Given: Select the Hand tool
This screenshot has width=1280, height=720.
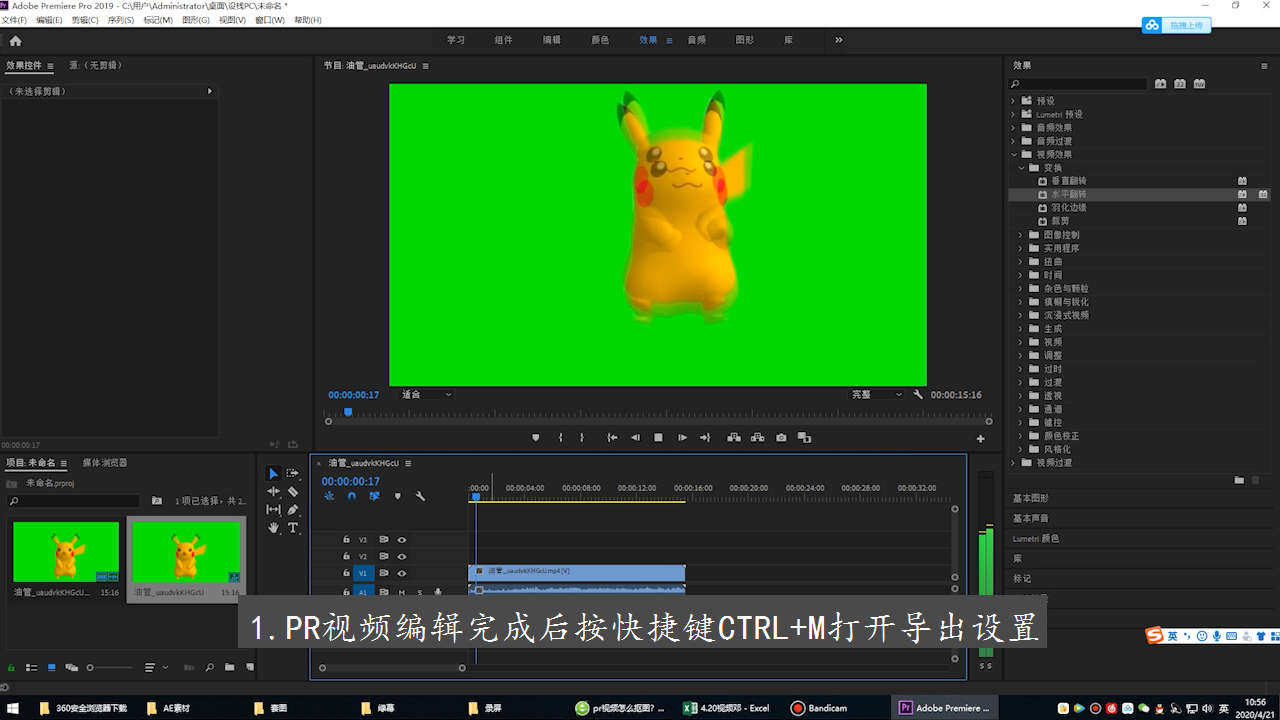Looking at the screenshot, I should [274, 528].
